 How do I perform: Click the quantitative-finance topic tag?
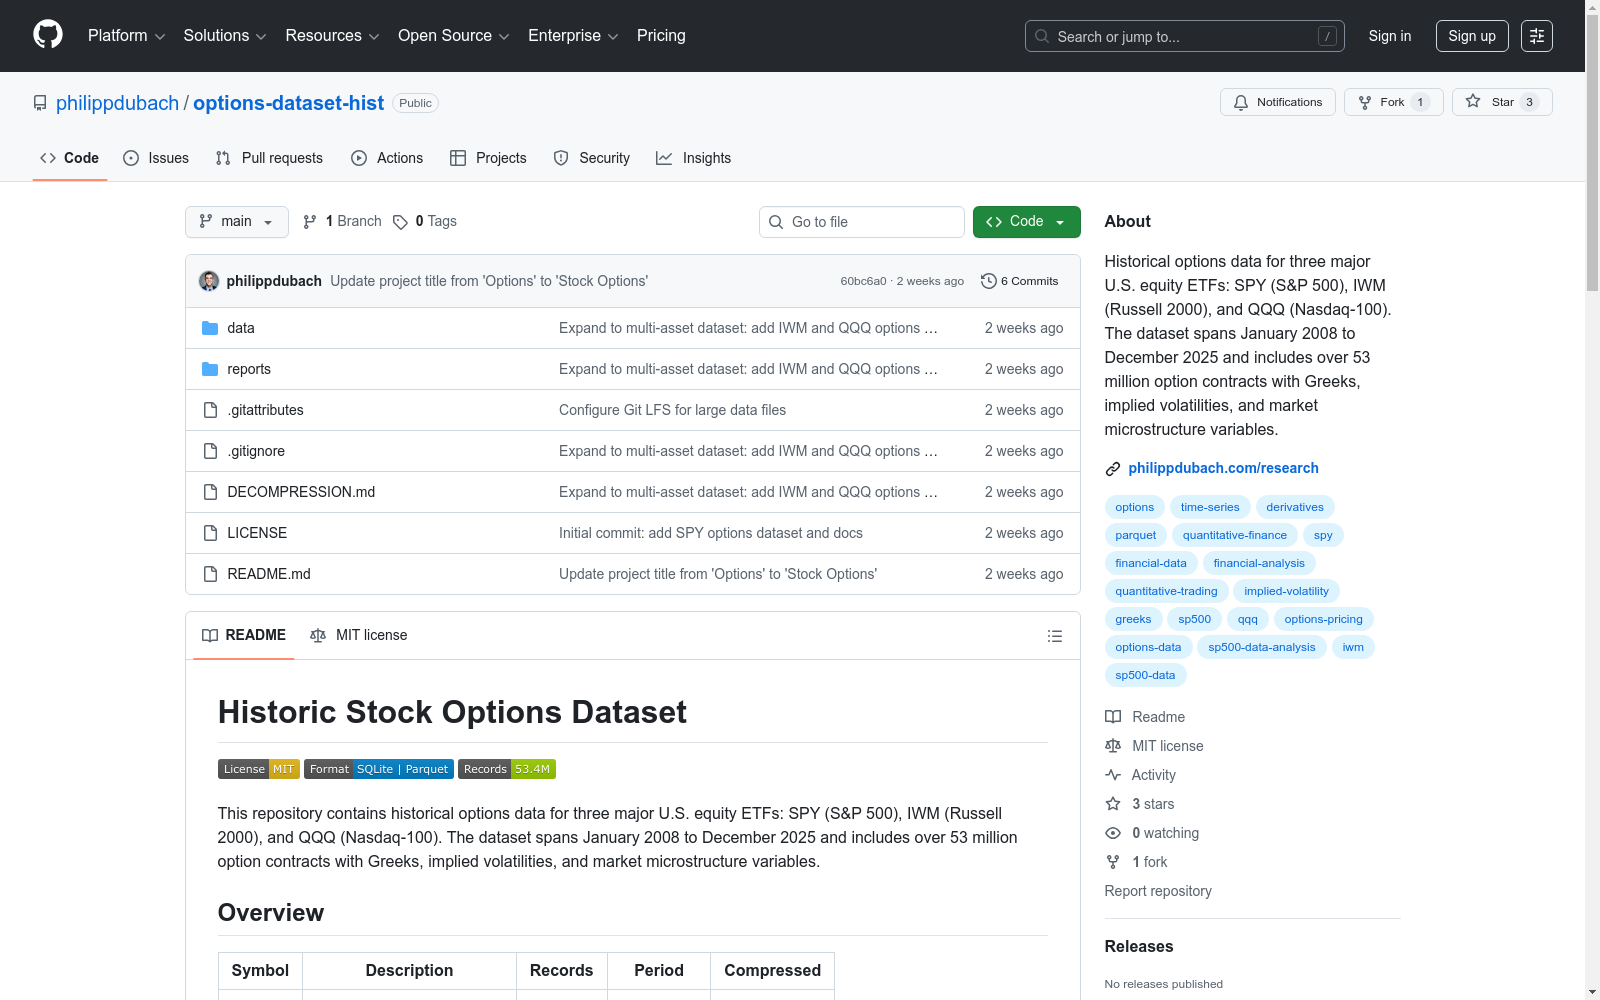(x=1235, y=535)
